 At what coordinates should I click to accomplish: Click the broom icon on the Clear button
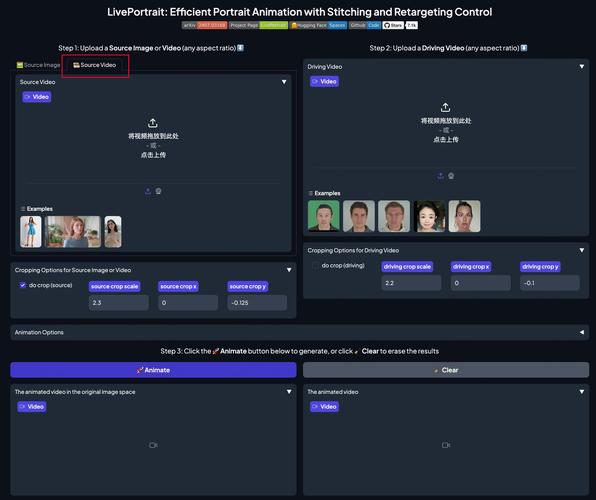click(x=436, y=370)
